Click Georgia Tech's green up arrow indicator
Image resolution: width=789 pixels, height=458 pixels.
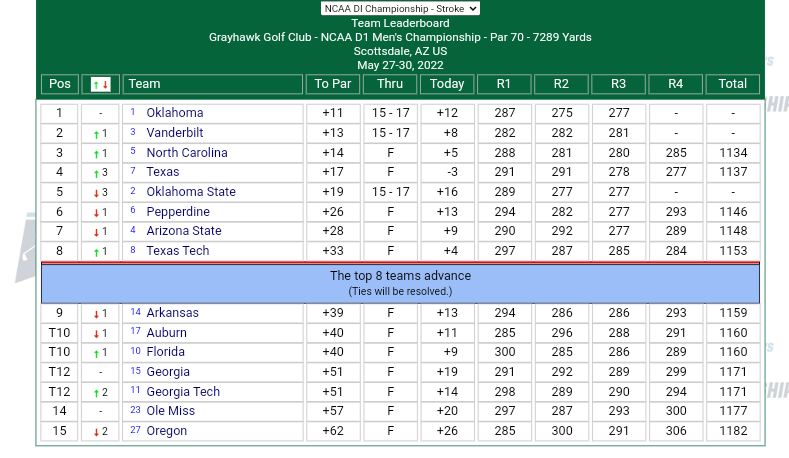click(95, 392)
